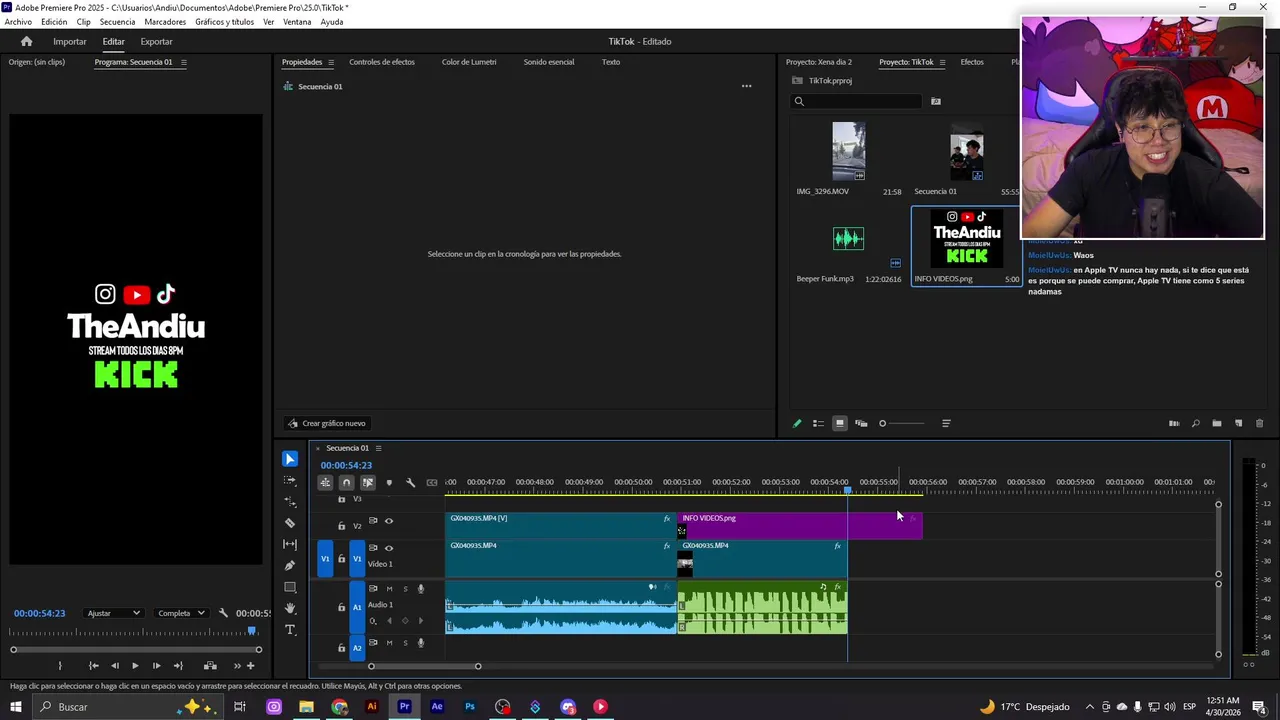Click the Exportar workspace button
The image size is (1280, 720).
156,41
